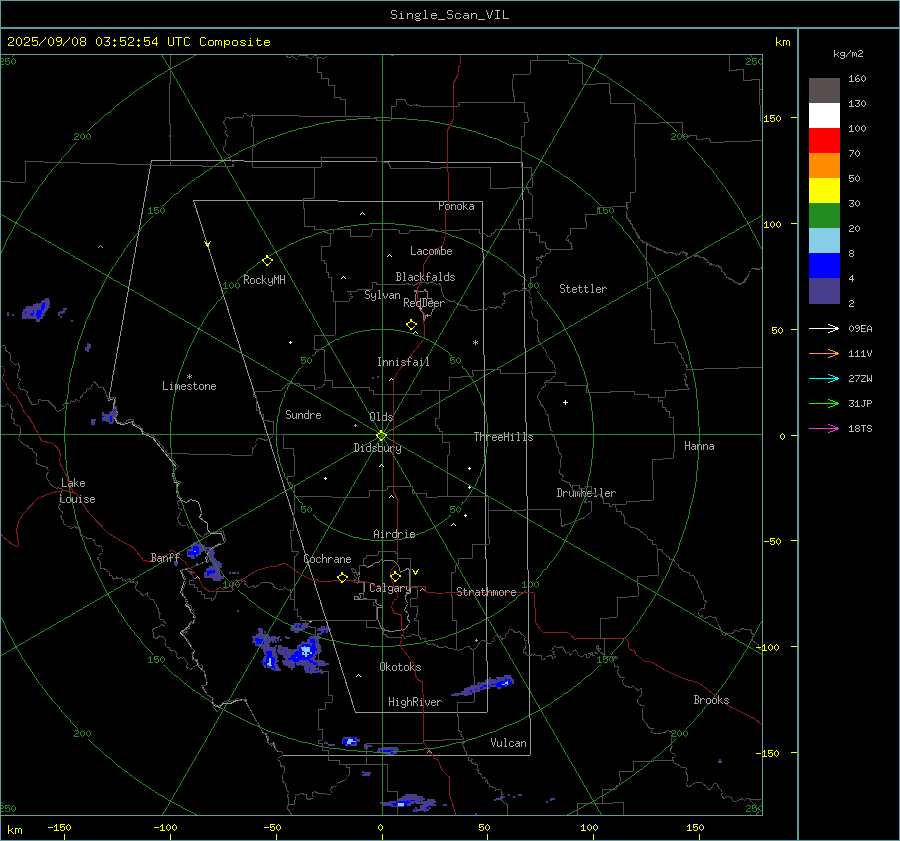Image resolution: width=900 pixels, height=841 pixels.
Task: Click the Single_Scan_VIL title text
Action: [x=449, y=15]
